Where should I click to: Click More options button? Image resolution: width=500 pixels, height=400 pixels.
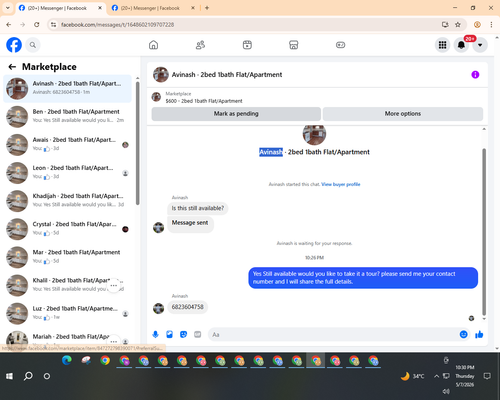[x=403, y=114]
